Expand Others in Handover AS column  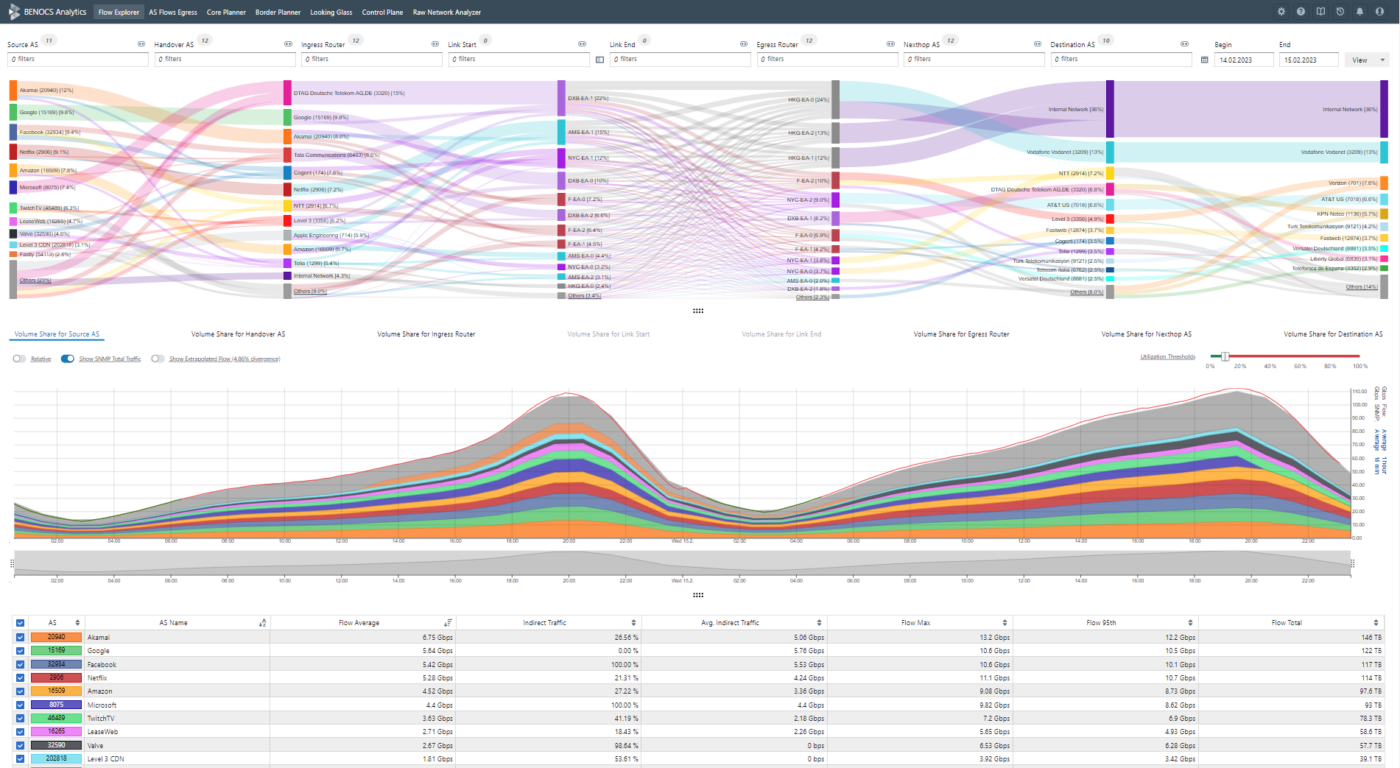point(310,291)
